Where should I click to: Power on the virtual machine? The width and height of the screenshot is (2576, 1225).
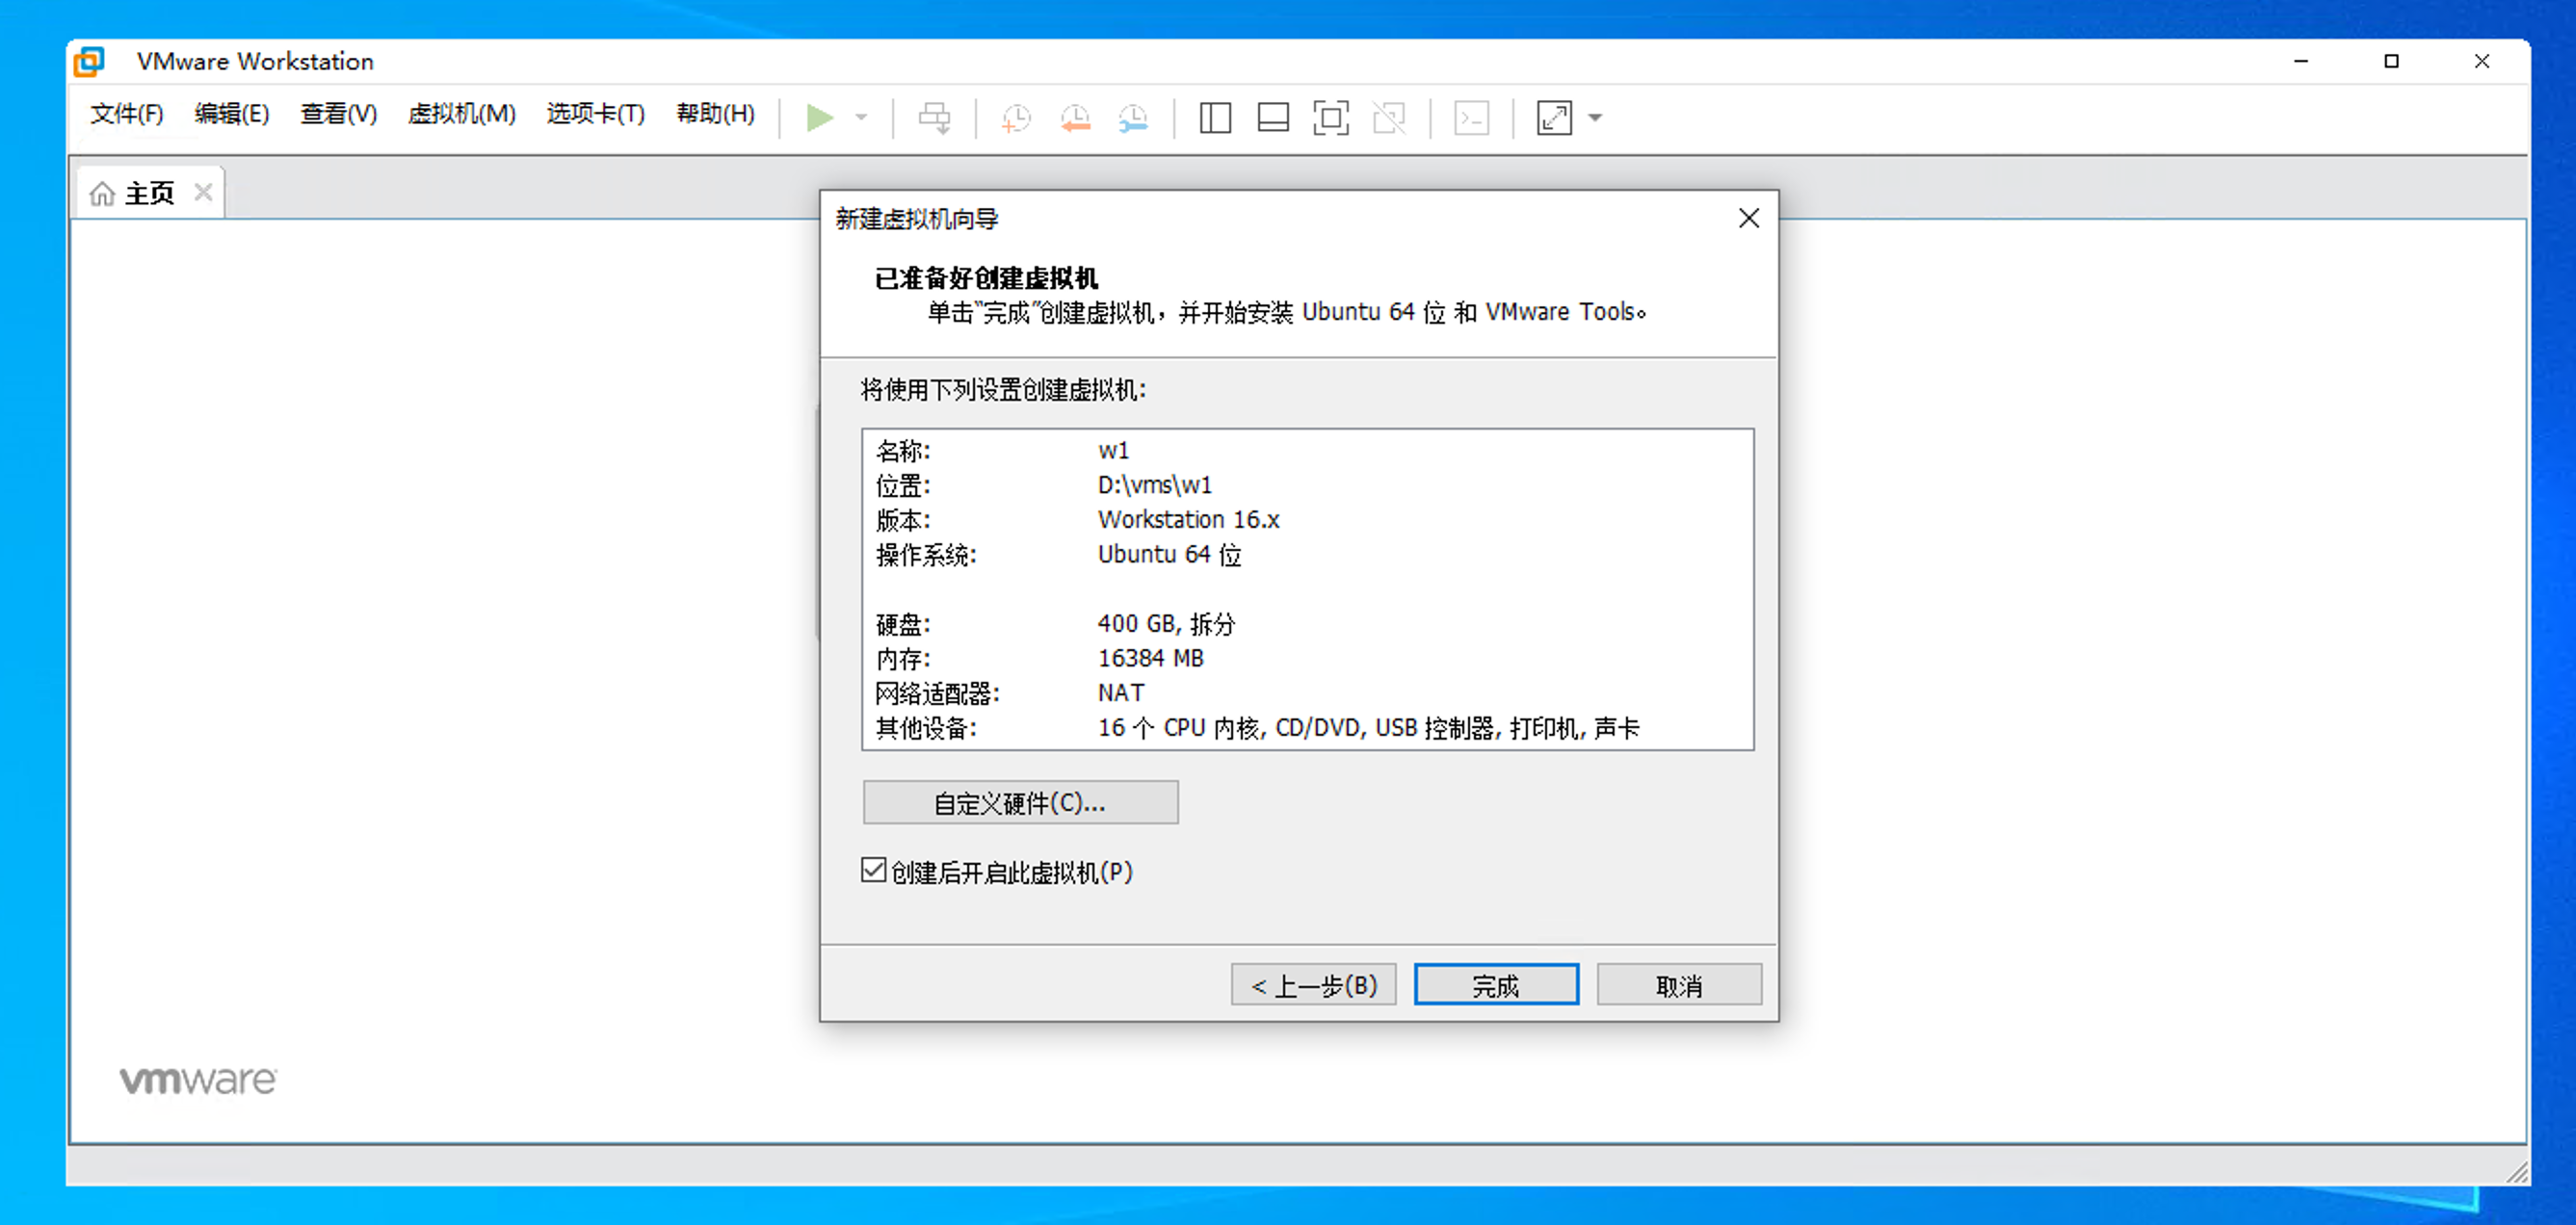click(820, 117)
